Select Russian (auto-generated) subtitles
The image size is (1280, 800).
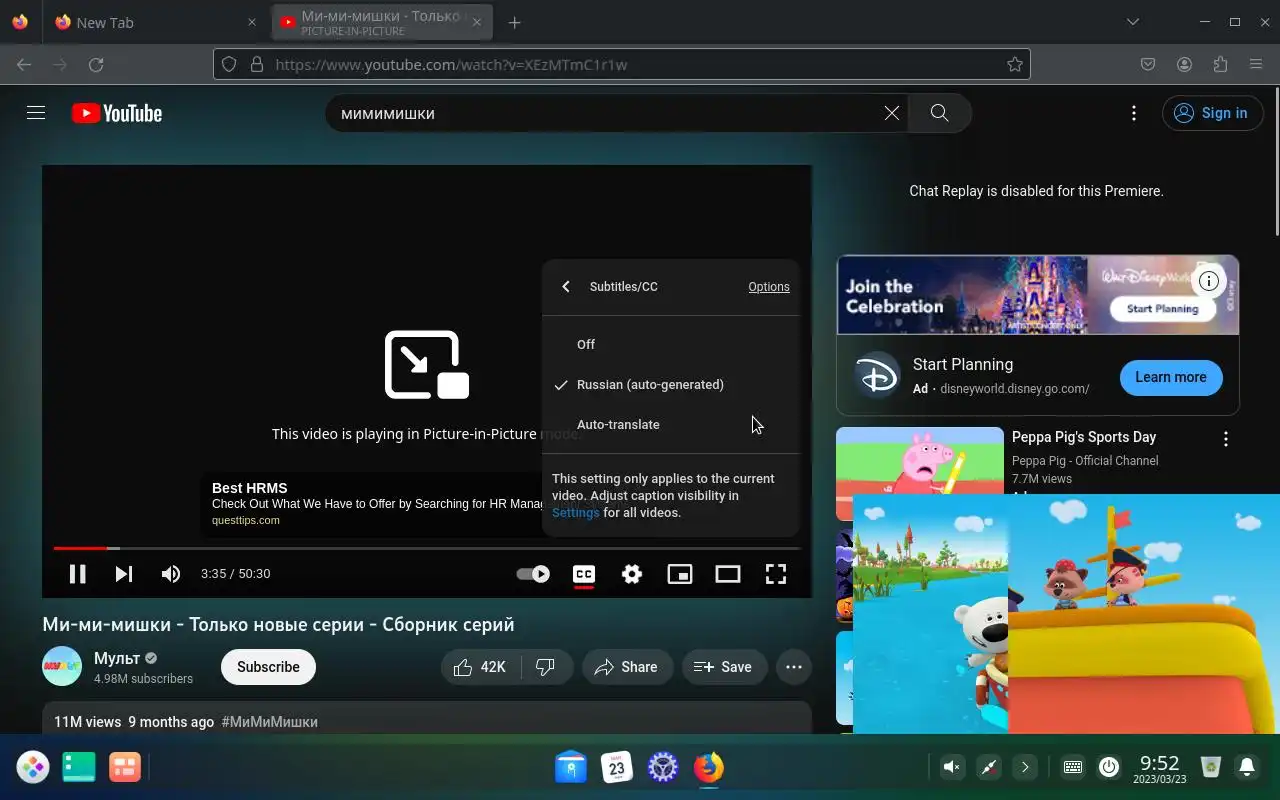point(671,385)
